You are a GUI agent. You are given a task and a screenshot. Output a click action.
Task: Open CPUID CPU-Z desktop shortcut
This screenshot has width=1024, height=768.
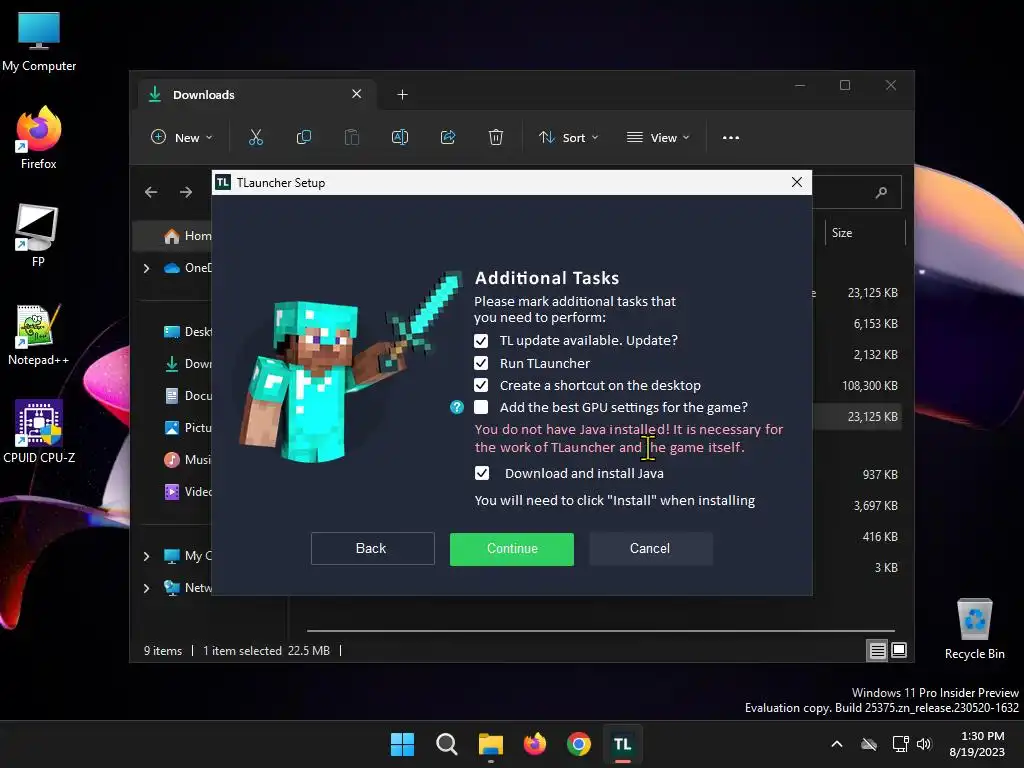(x=39, y=432)
